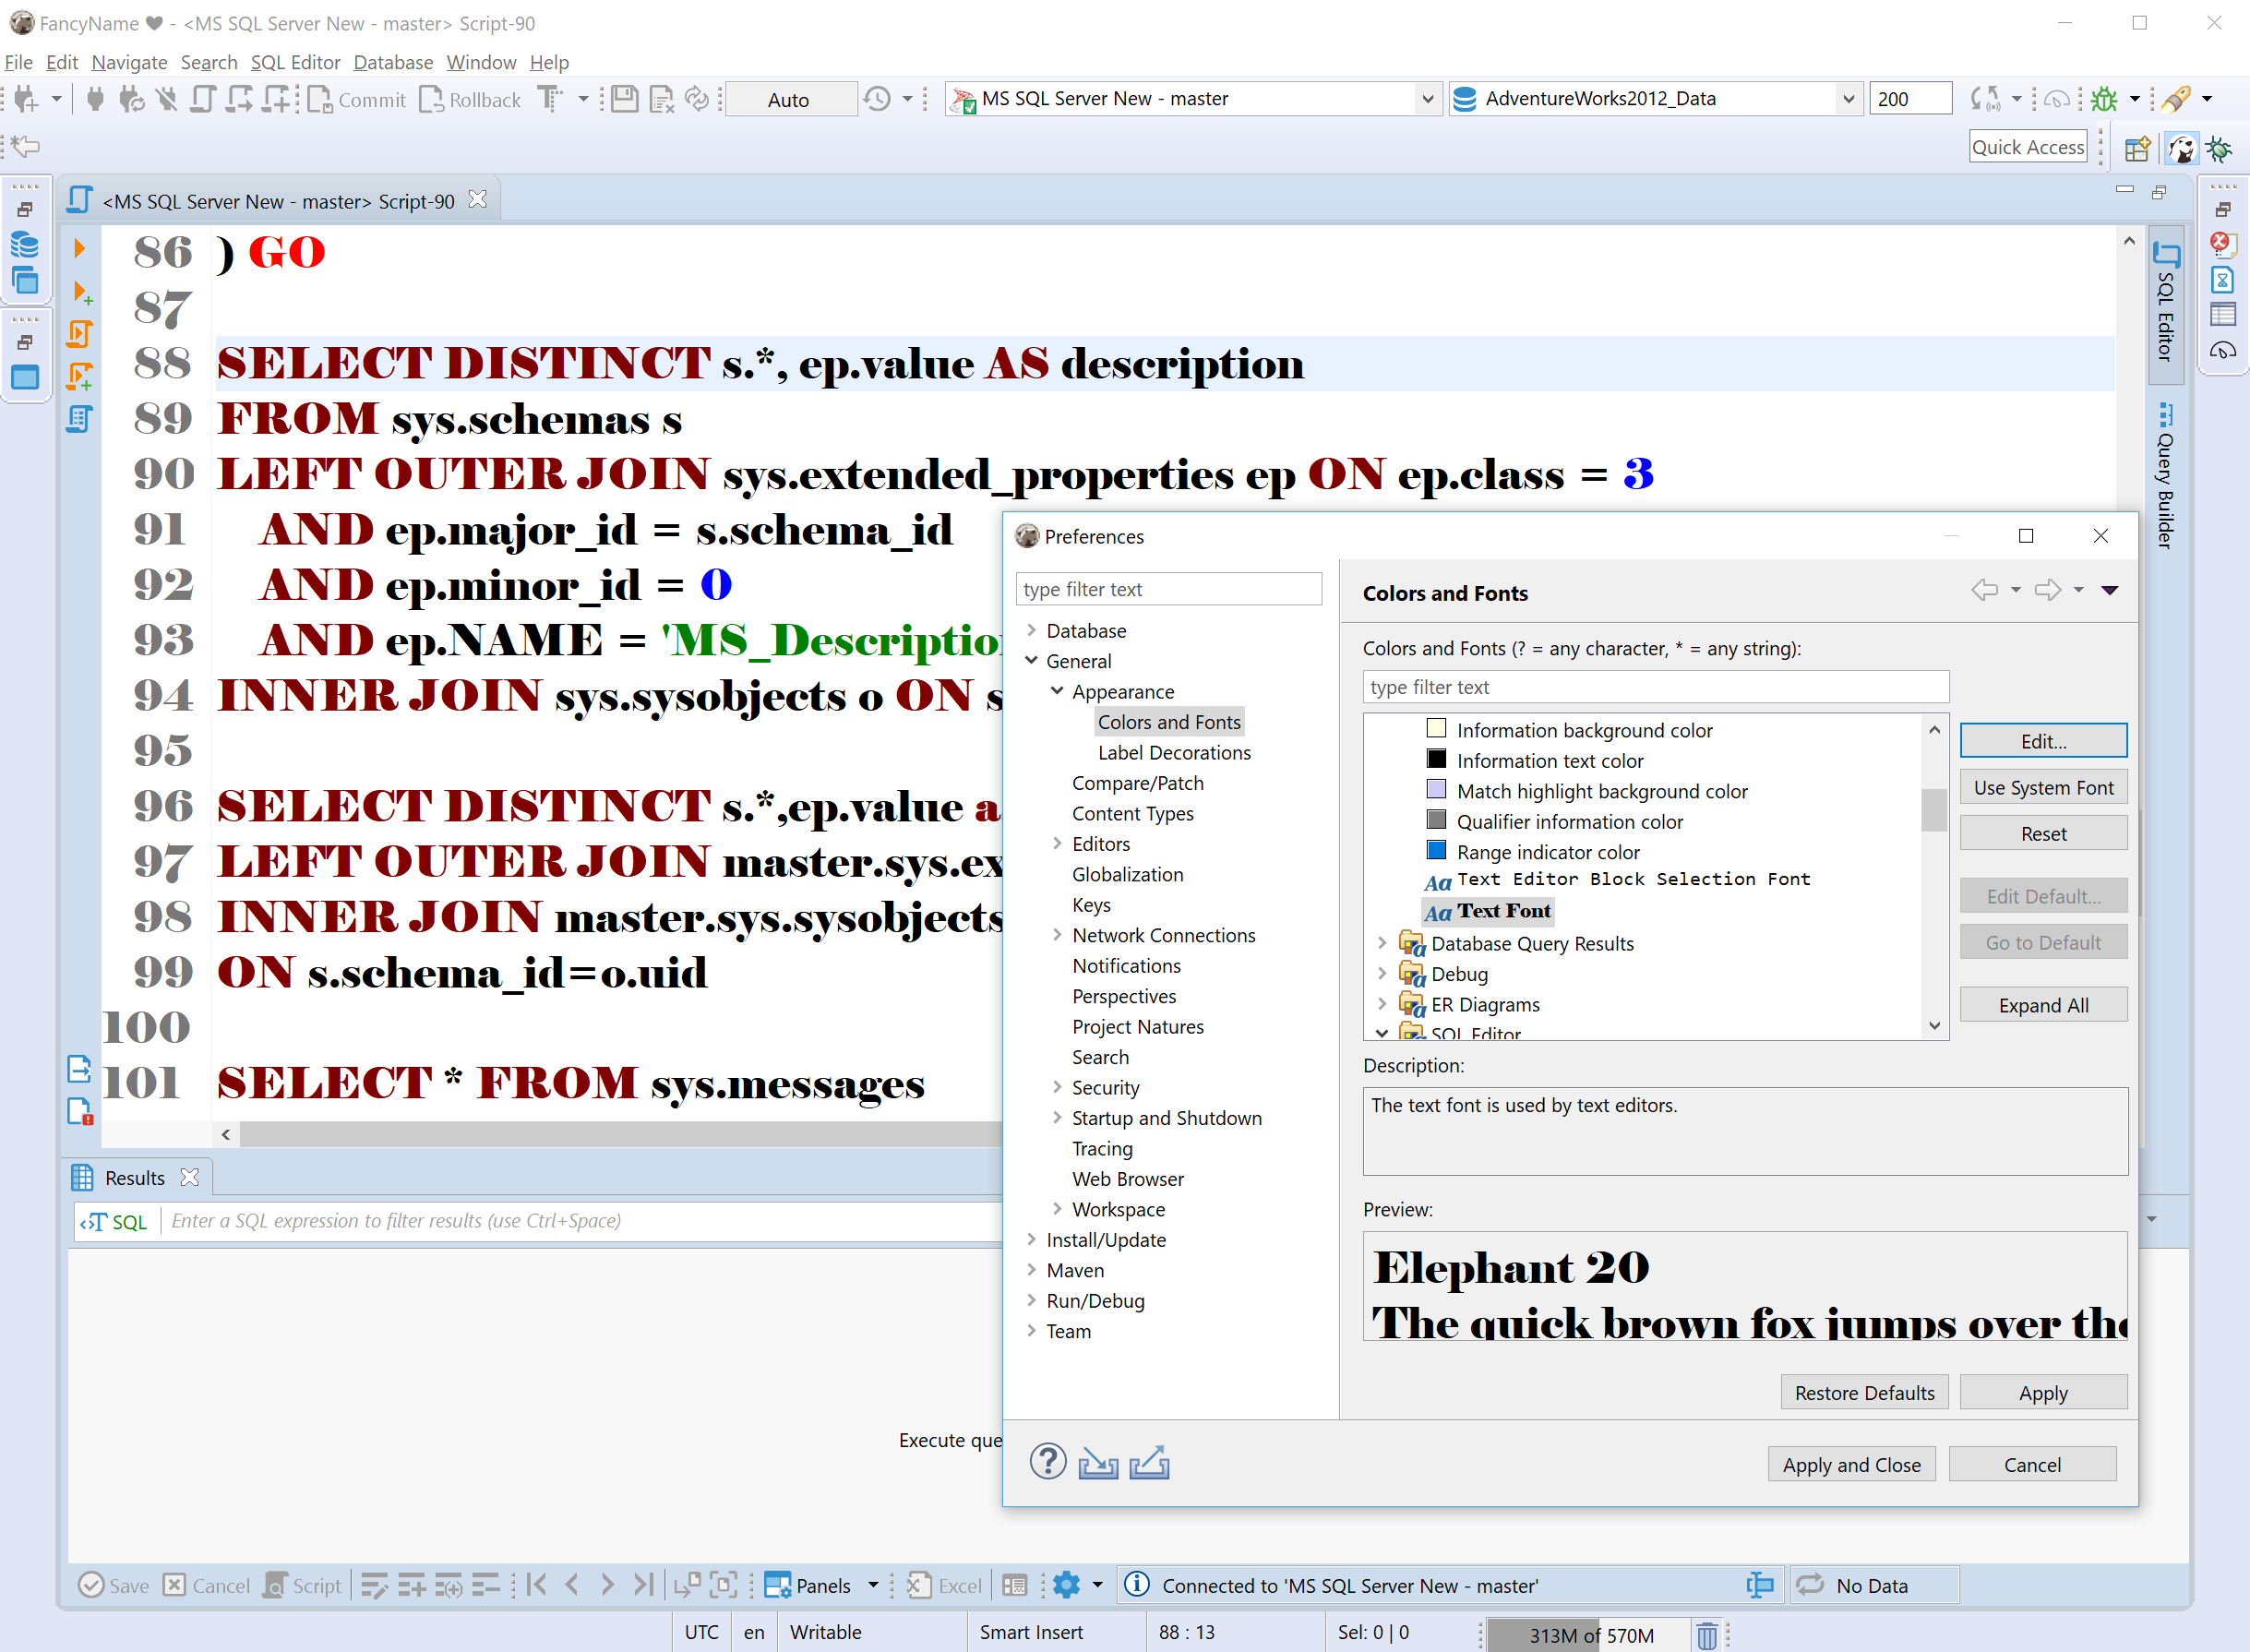The image size is (2250, 1652).
Task: Execute the SQL script using the script icon
Action: pyautogui.click(x=80, y=333)
